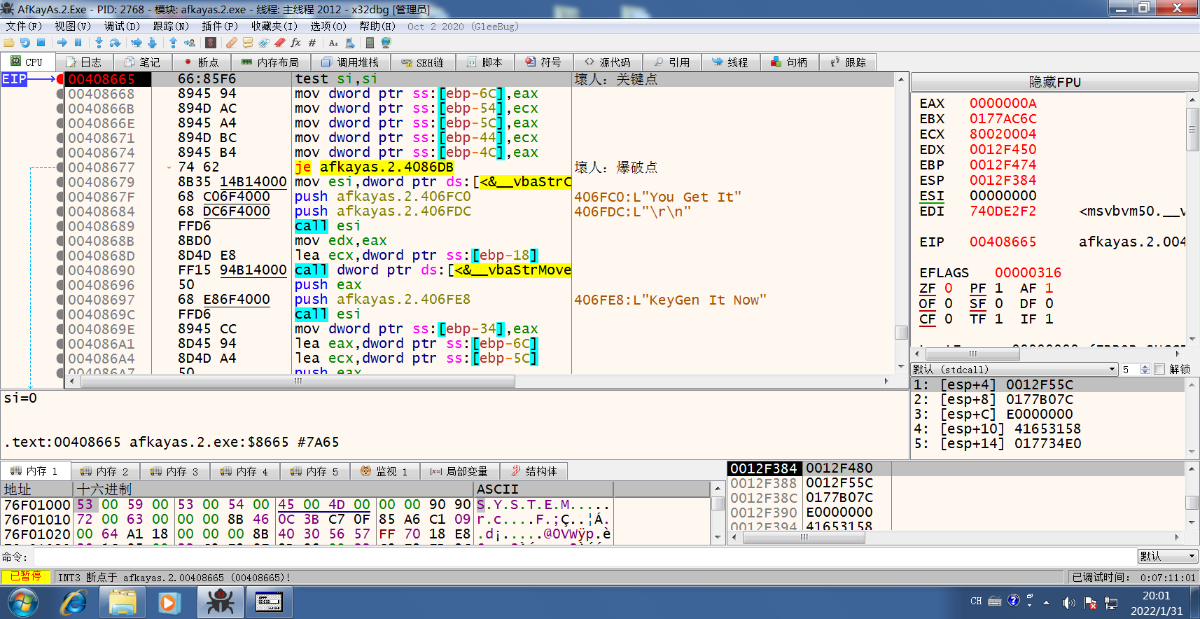This screenshot has height=619, width=1200.
Task: Click the Trace Over toolbar icon
Action: (152, 43)
